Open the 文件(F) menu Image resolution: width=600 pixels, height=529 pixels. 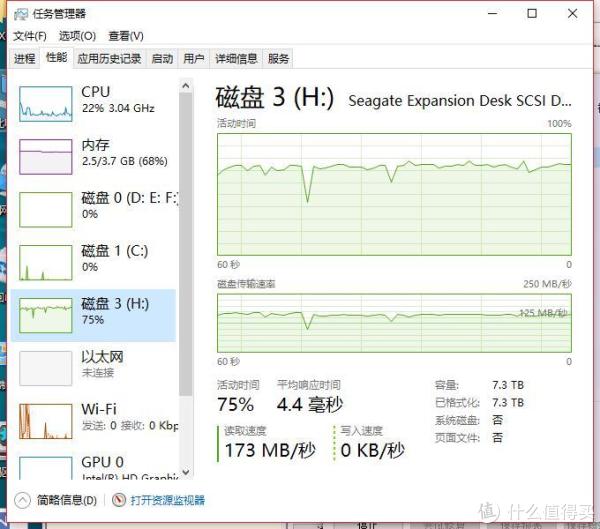(x=30, y=36)
